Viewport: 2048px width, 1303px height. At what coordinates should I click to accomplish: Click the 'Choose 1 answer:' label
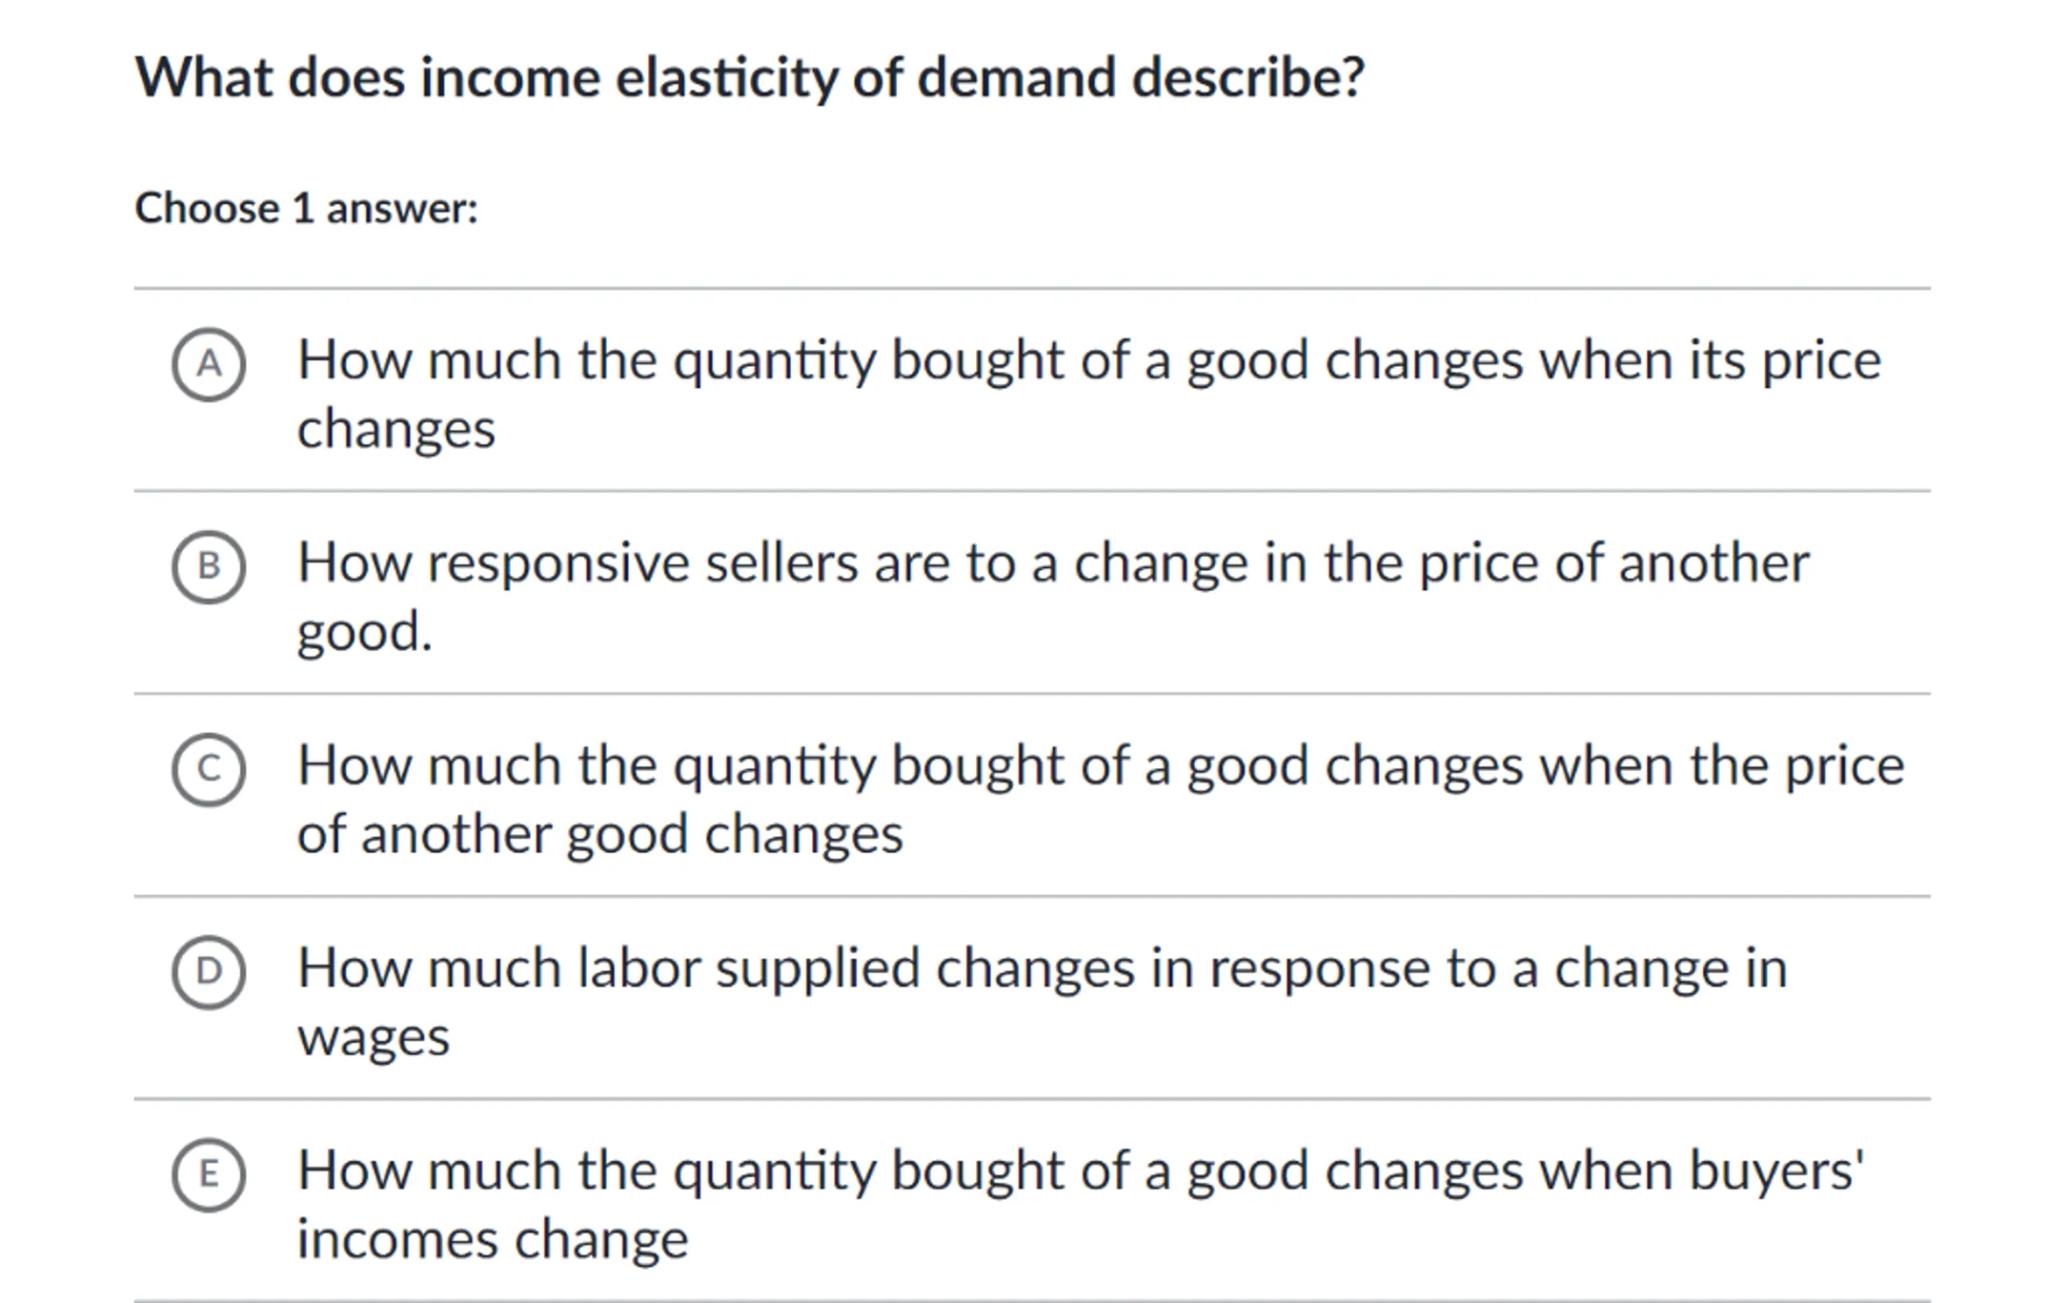[307, 209]
